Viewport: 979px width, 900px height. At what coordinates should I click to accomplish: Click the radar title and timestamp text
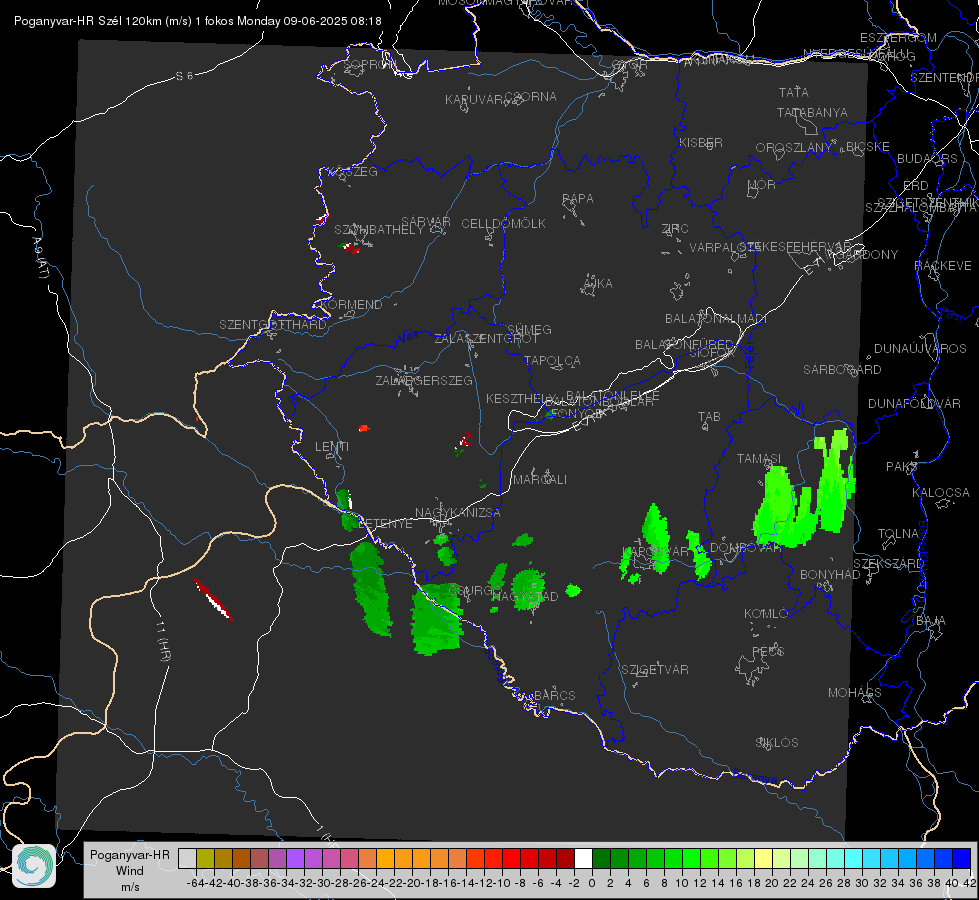coord(197,21)
